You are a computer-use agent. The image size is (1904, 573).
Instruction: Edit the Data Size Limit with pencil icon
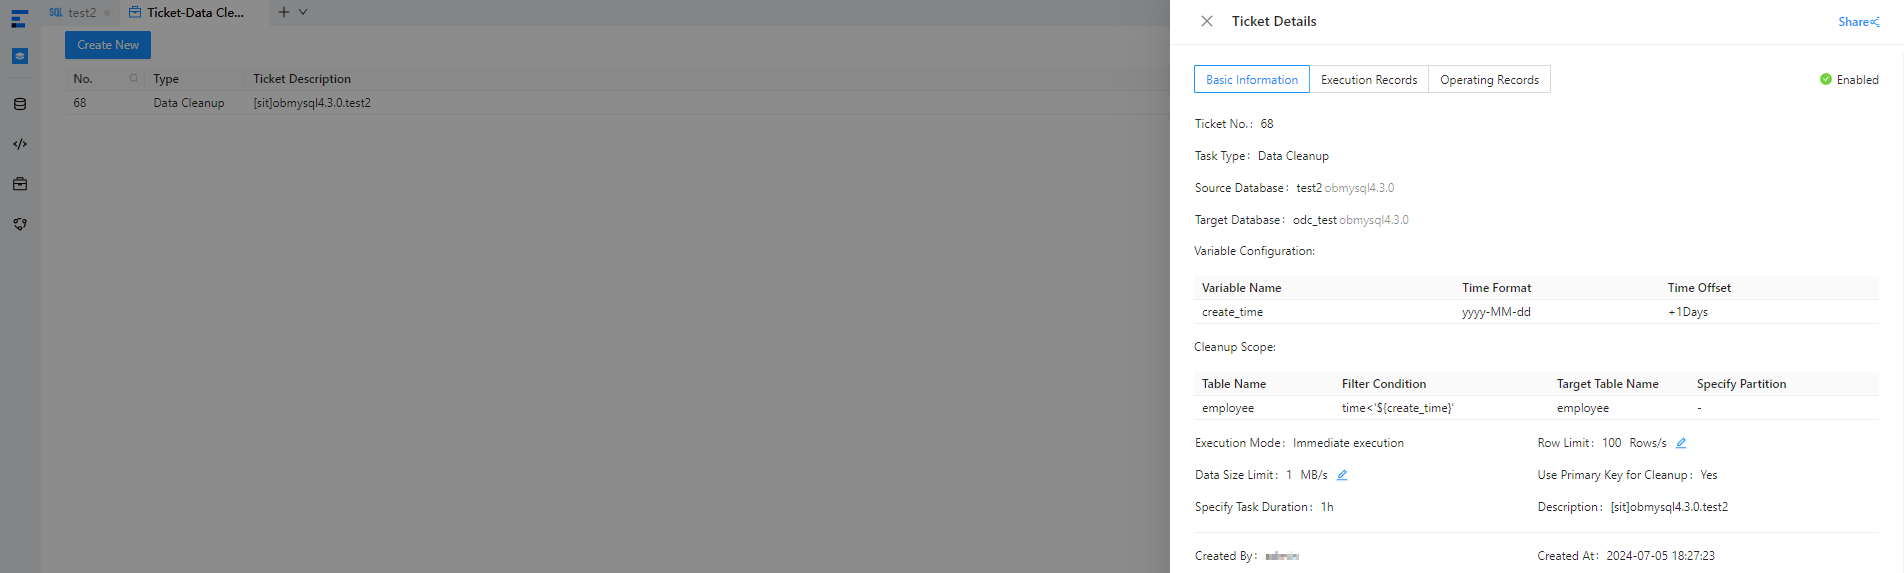1342,475
